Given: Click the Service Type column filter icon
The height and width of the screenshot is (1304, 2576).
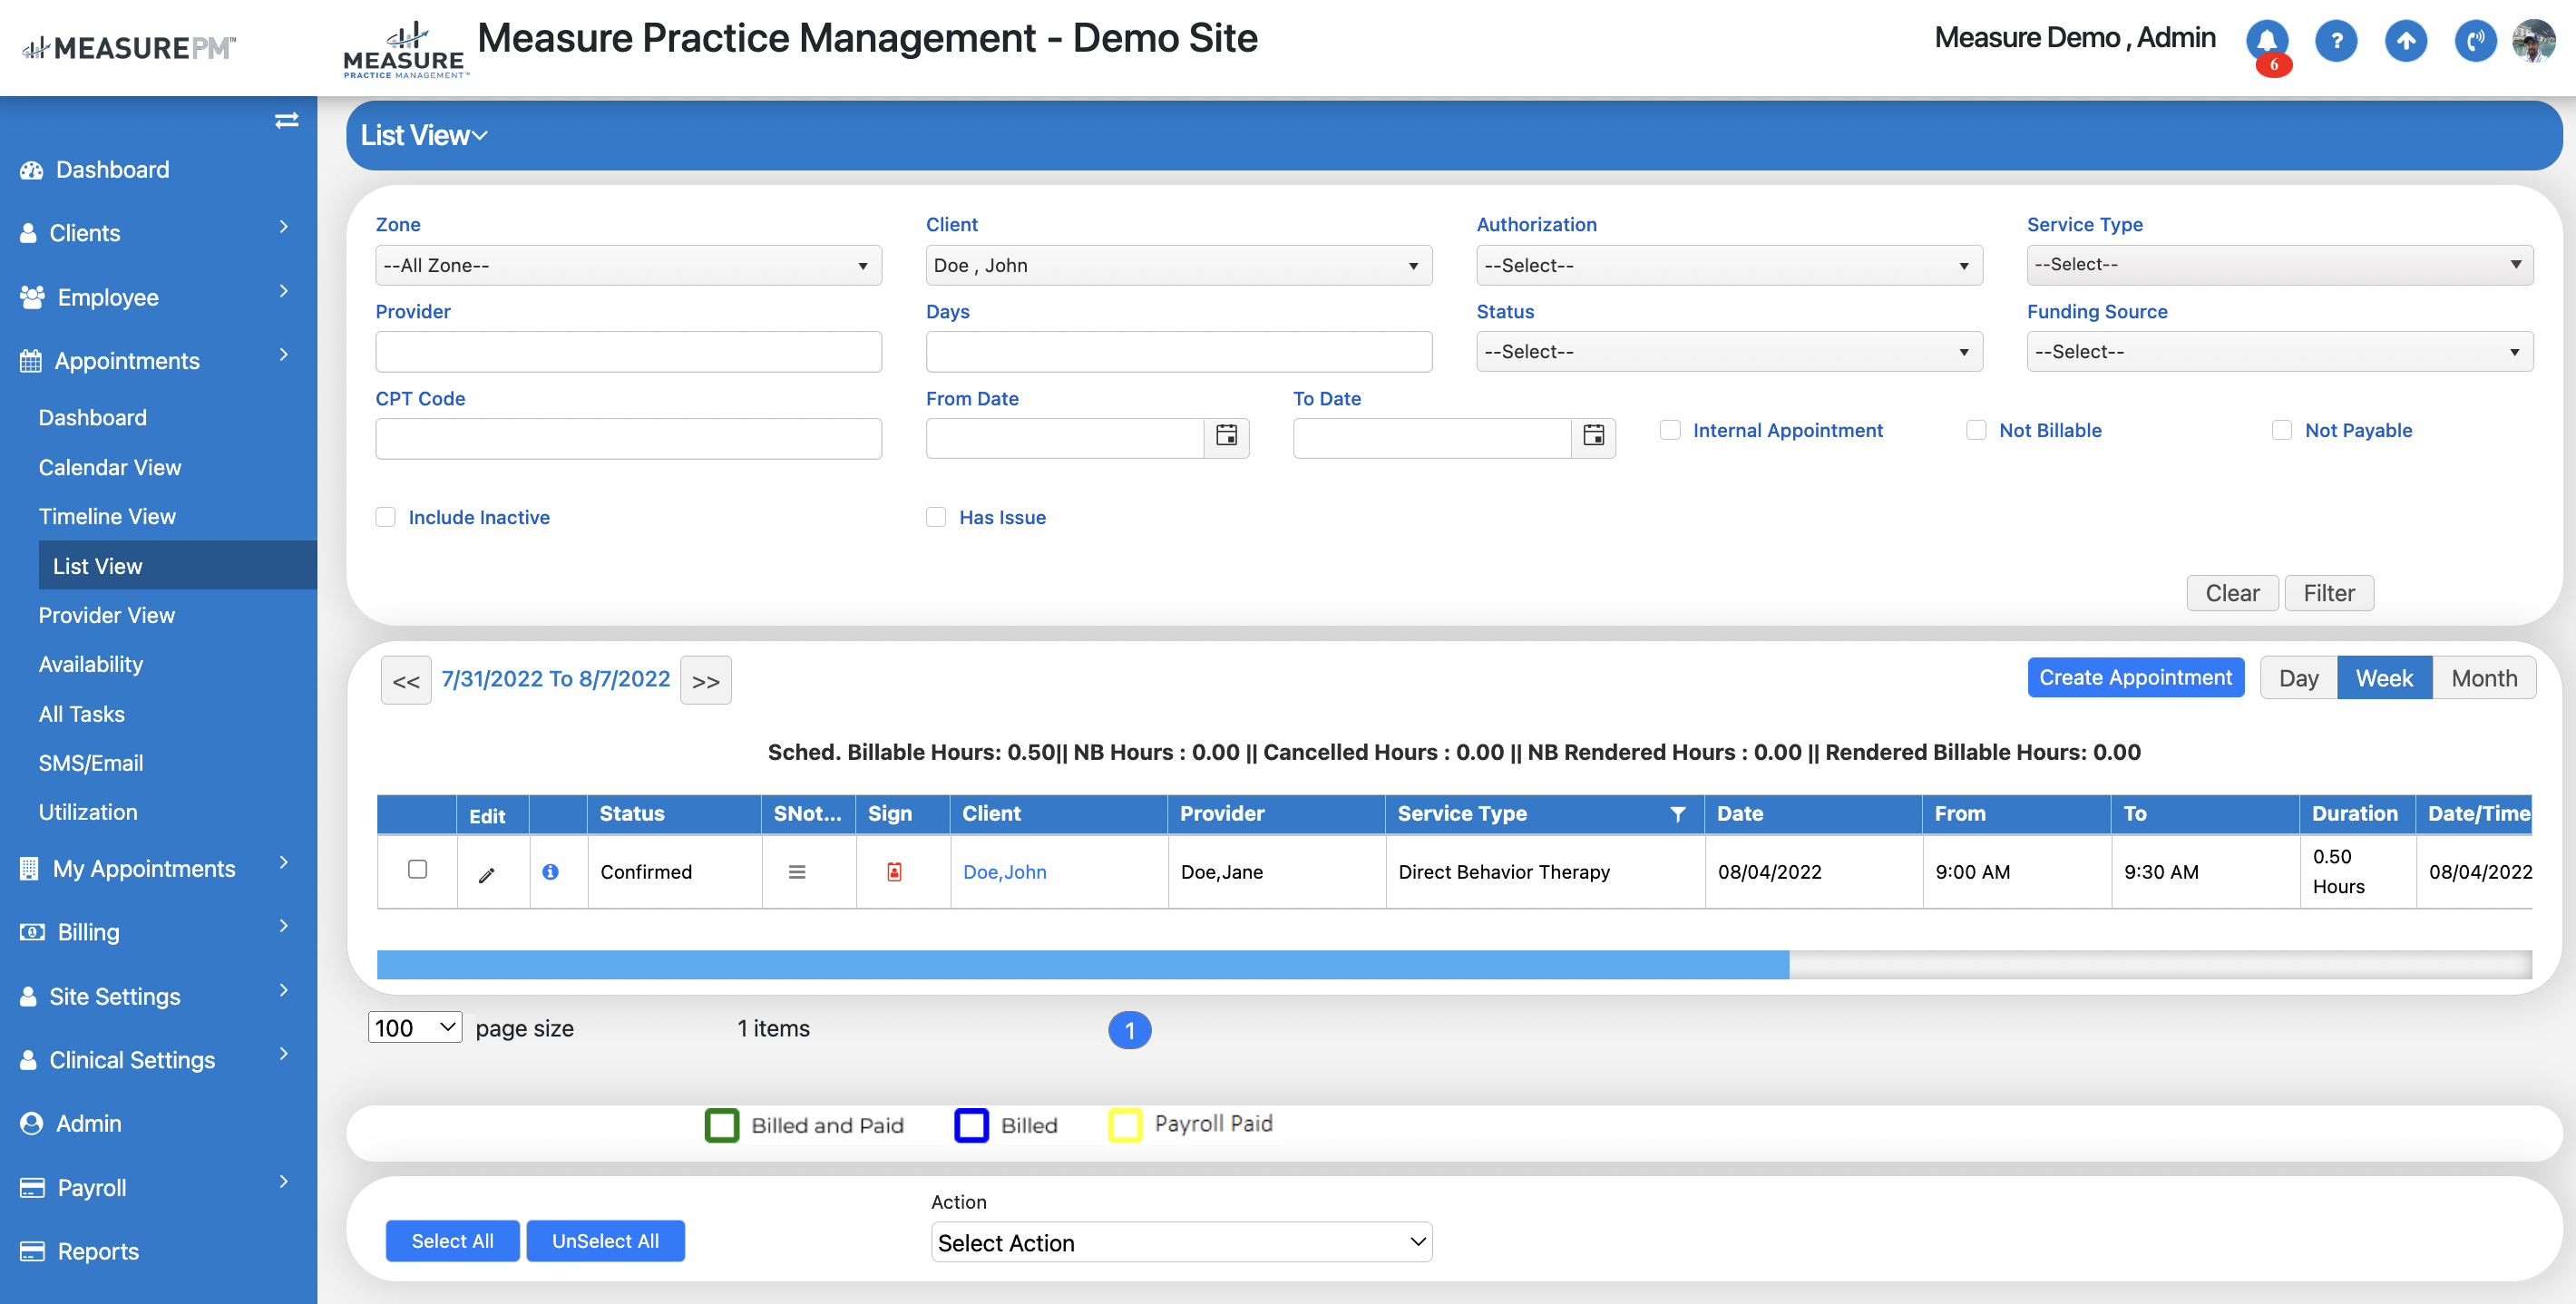Looking at the screenshot, I should tap(1678, 814).
